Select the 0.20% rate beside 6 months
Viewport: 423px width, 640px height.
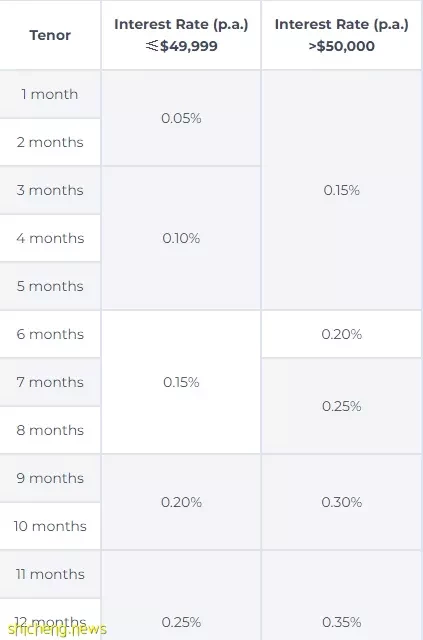(x=341, y=334)
